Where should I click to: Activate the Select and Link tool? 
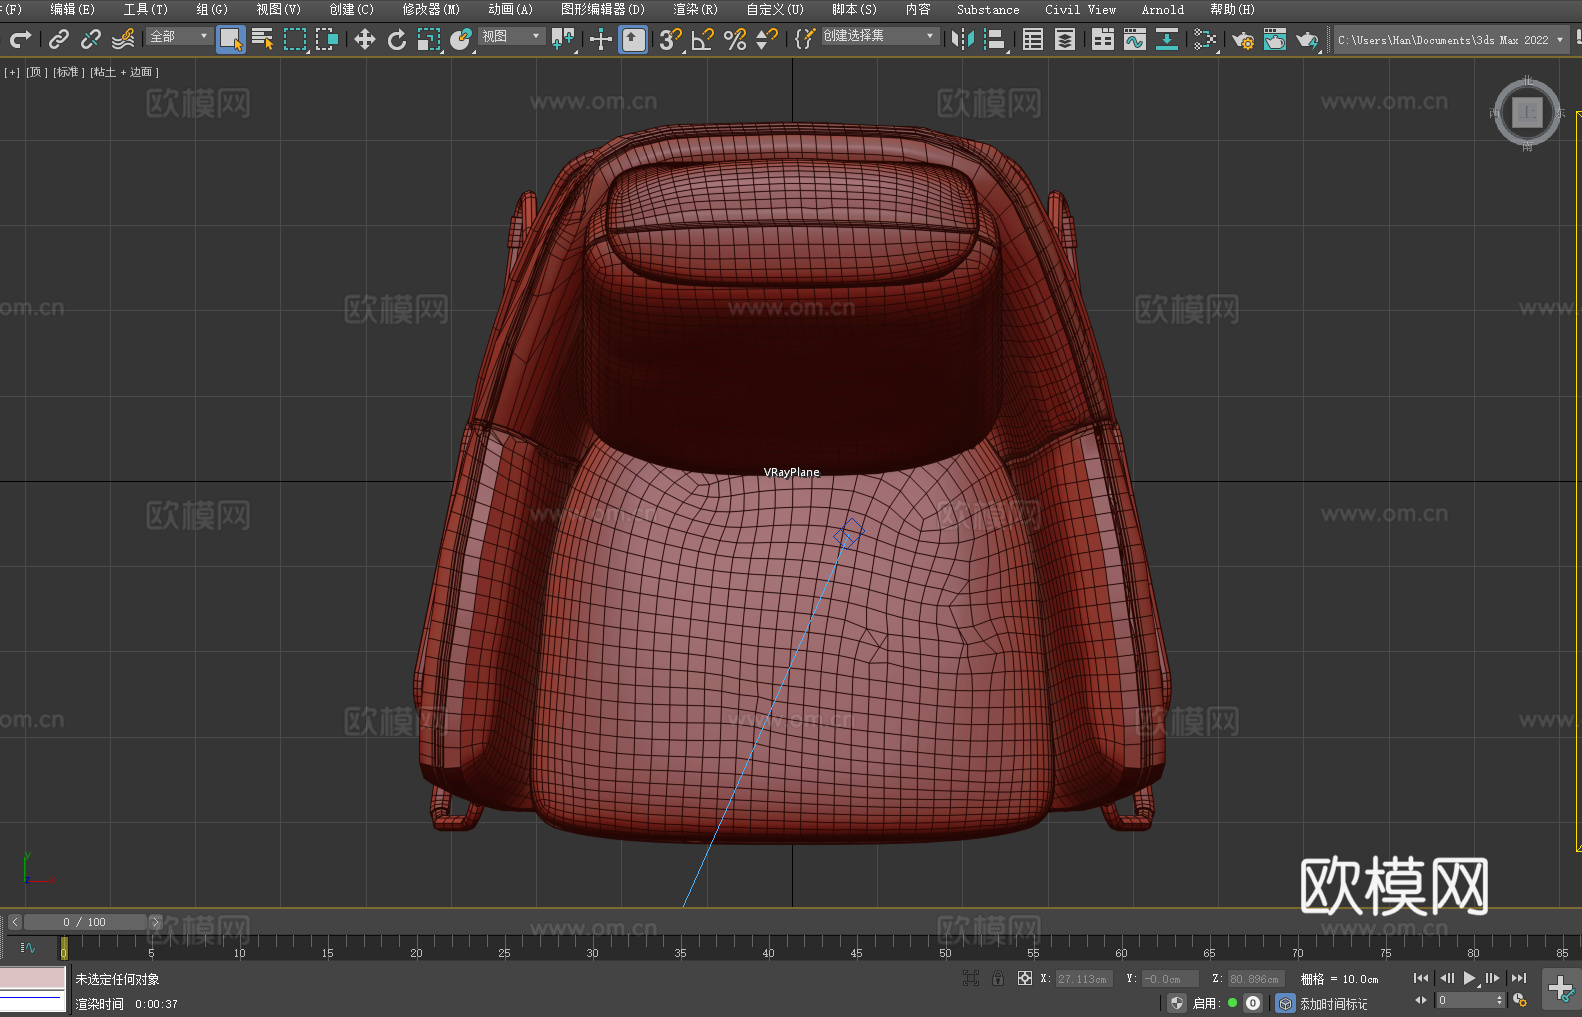coord(59,39)
